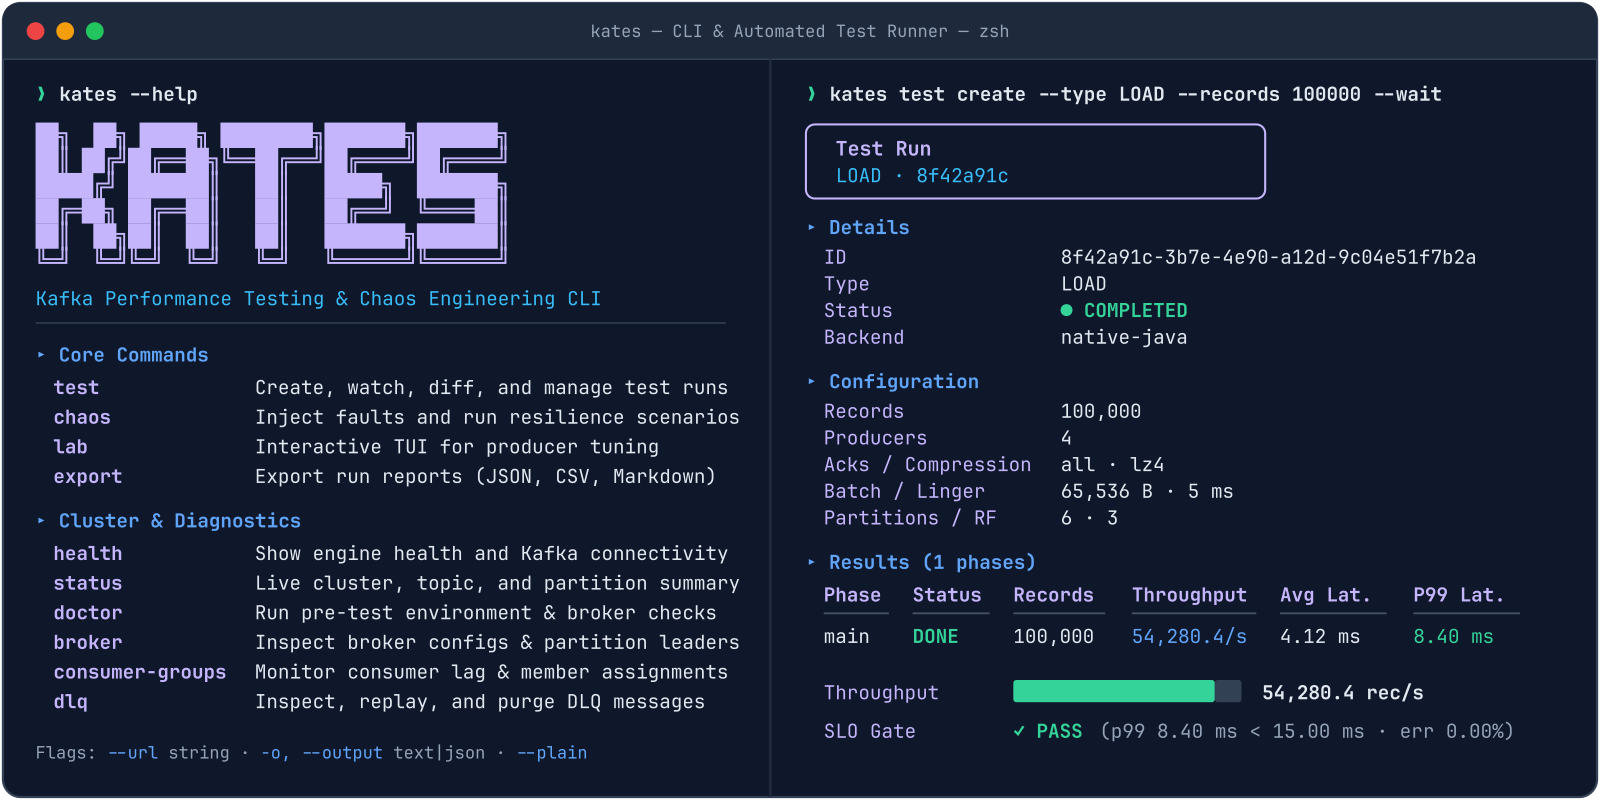Click the Status column header in results

(x=947, y=595)
